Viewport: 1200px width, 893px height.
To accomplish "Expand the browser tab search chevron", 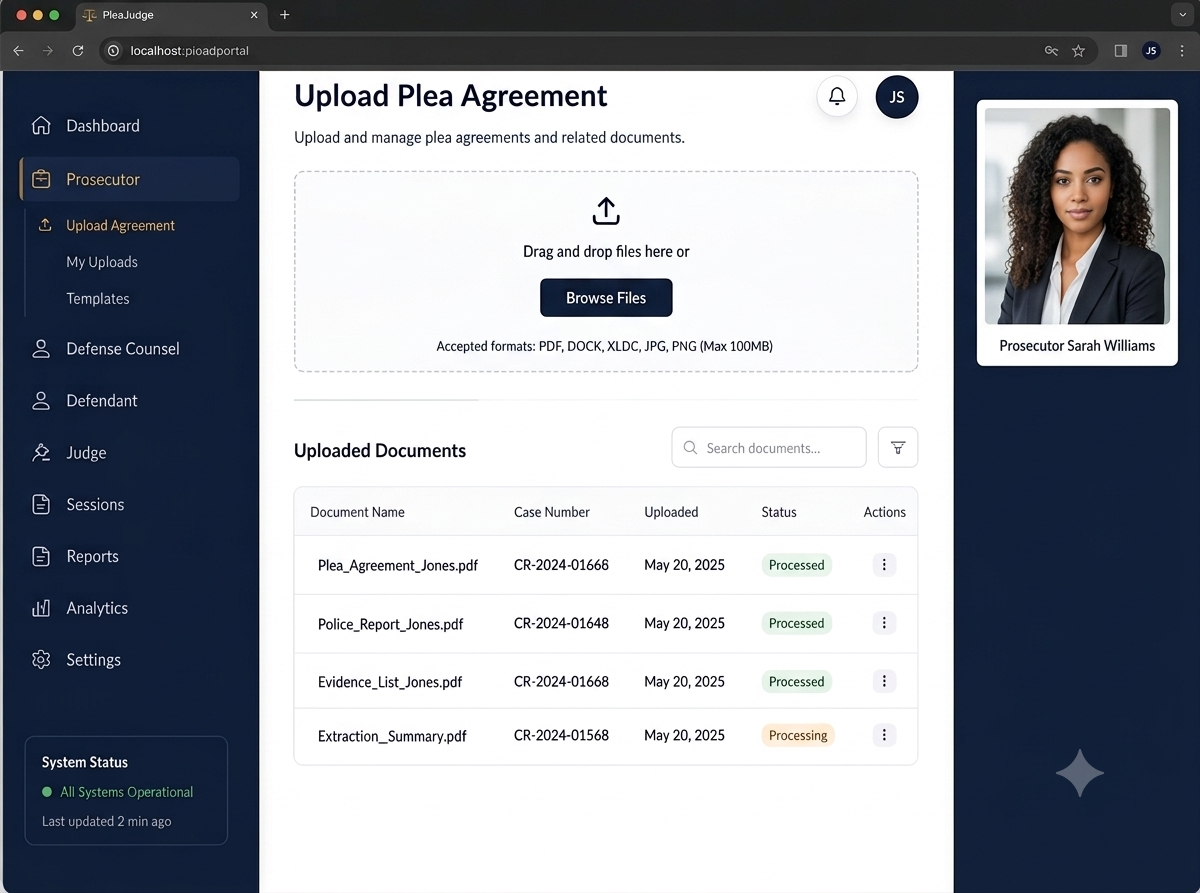I will (x=1182, y=15).
